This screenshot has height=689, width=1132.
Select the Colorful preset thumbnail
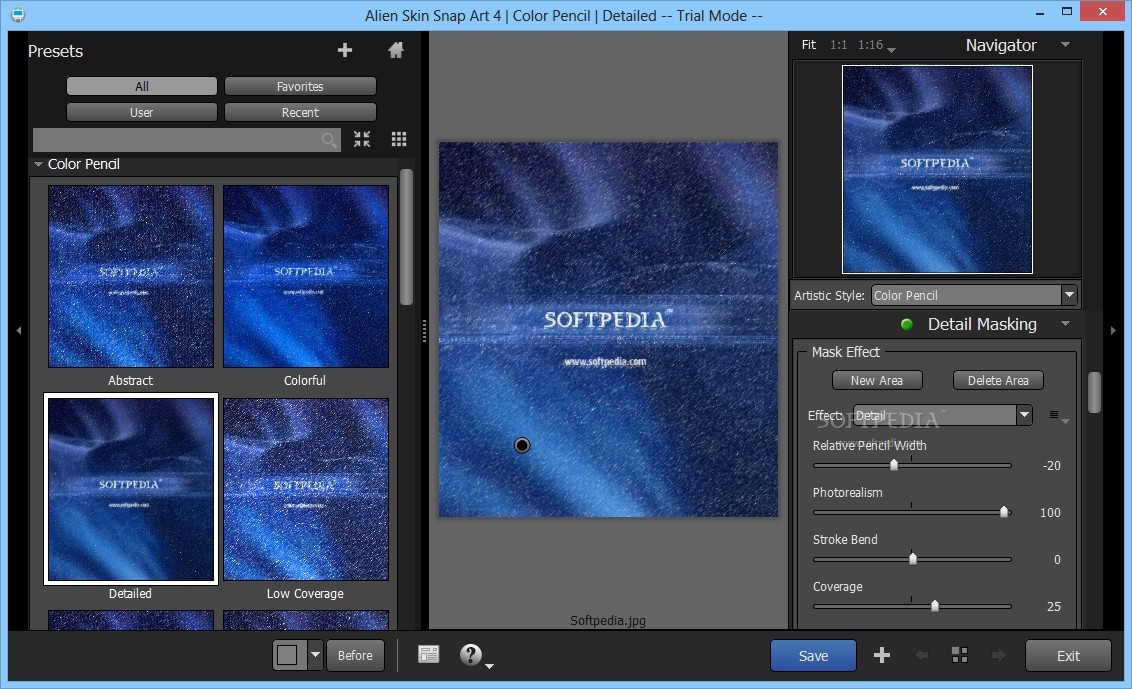(305, 277)
